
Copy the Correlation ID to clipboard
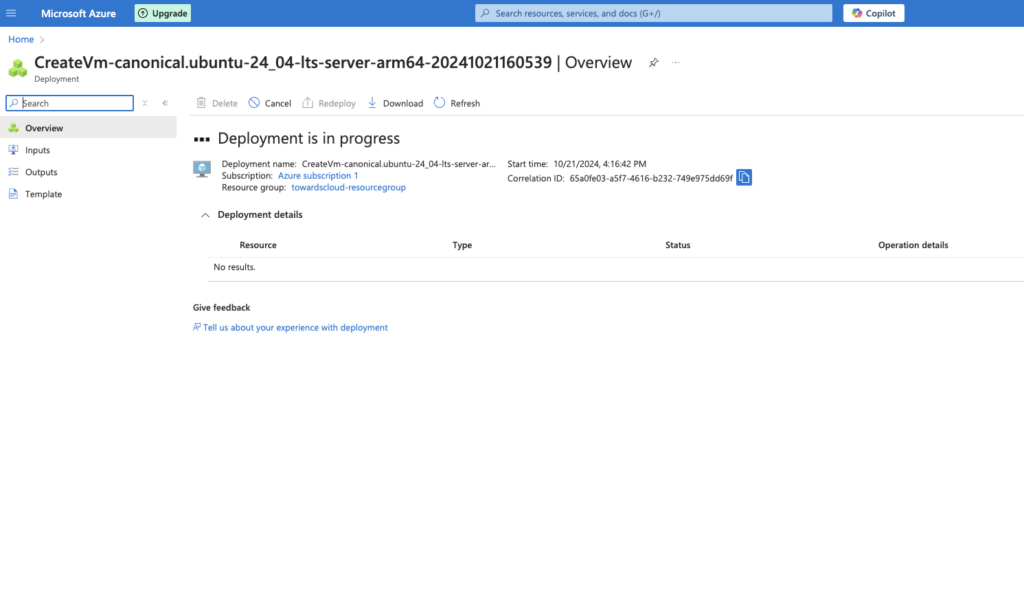(744, 178)
